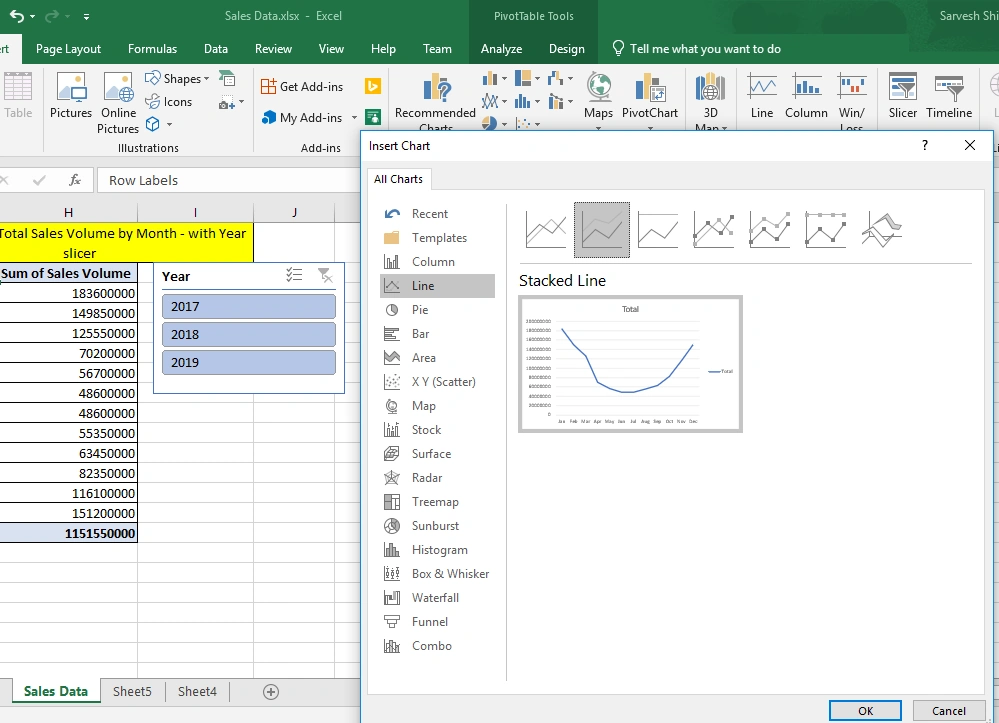Clear the Year slicer filter
The width and height of the screenshot is (999, 723).
(x=325, y=275)
